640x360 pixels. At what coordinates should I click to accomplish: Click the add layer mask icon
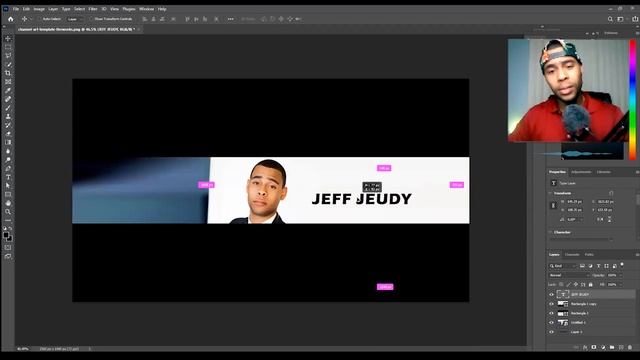click(x=594, y=347)
